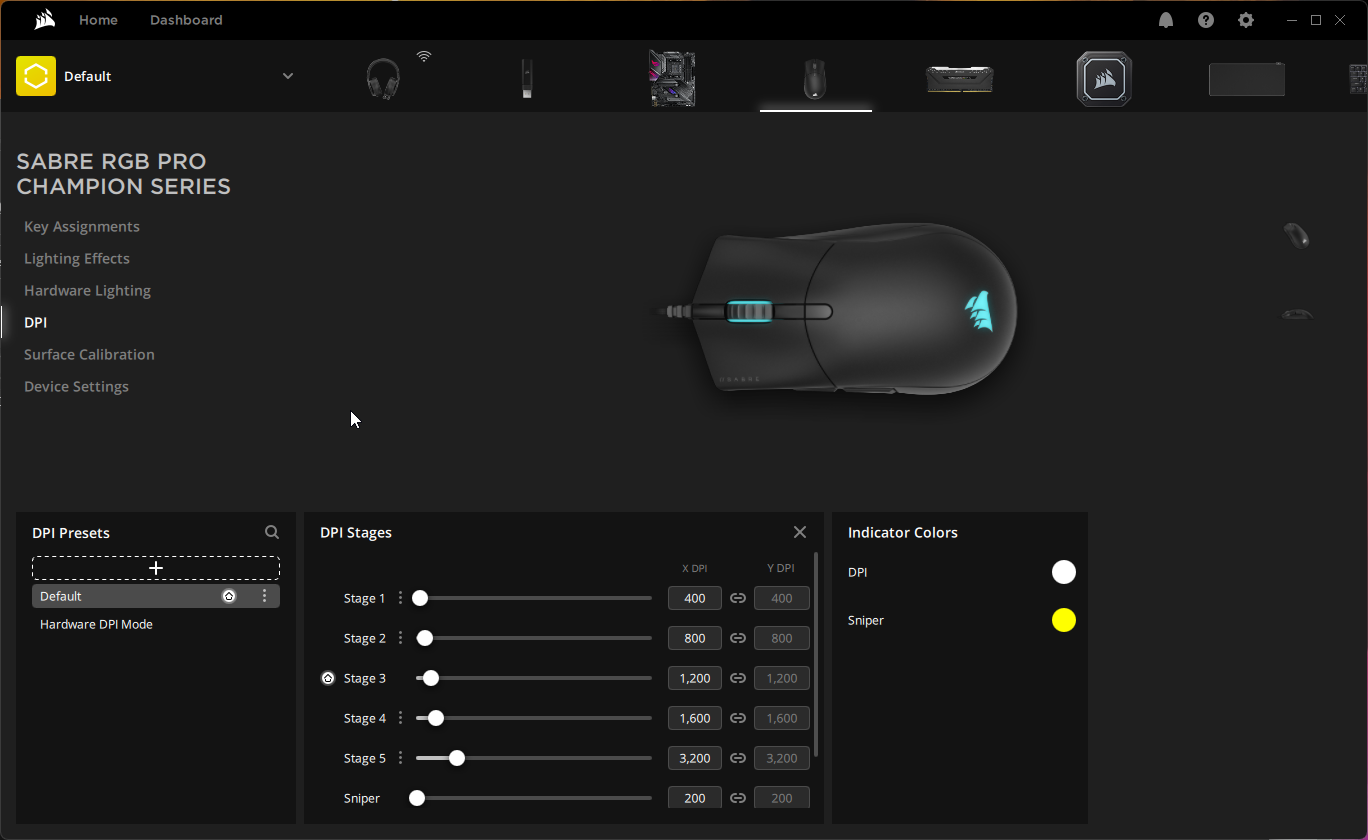Open the notifications bell icon

tap(1166, 20)
